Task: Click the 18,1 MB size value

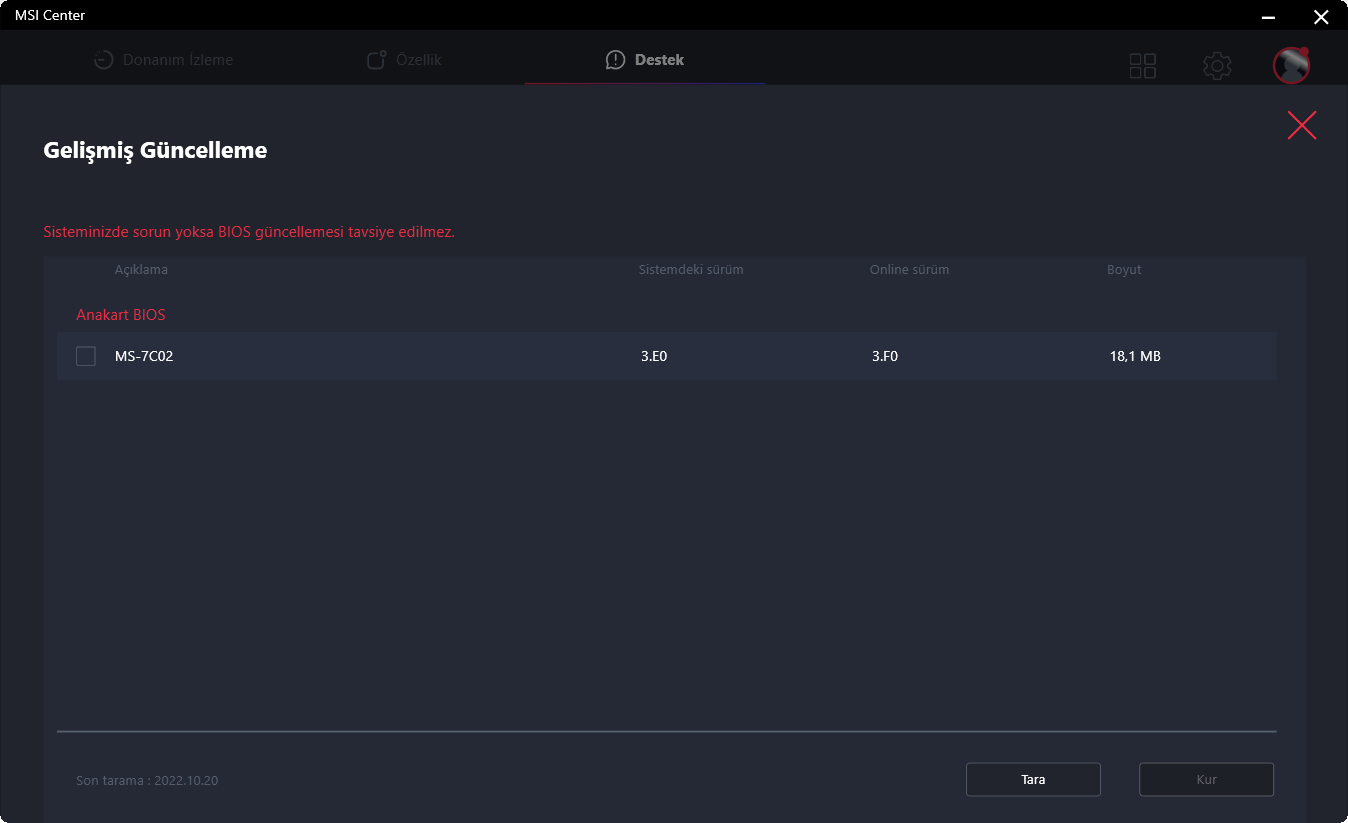Action: 1135,356
